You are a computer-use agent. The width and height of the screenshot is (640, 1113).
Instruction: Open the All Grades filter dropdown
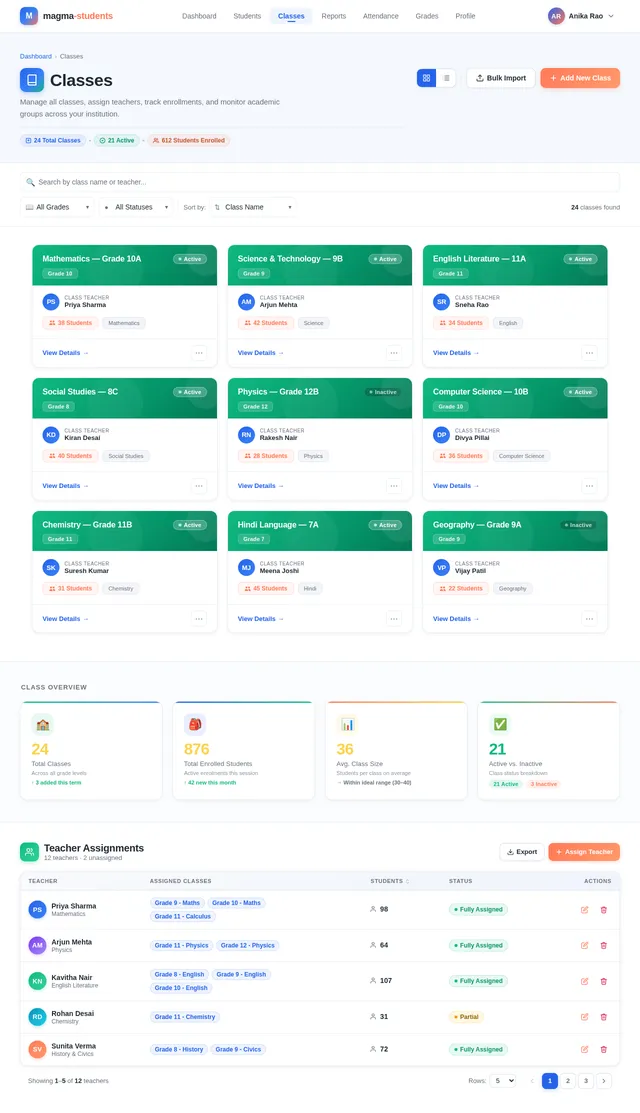click(57, 207)
